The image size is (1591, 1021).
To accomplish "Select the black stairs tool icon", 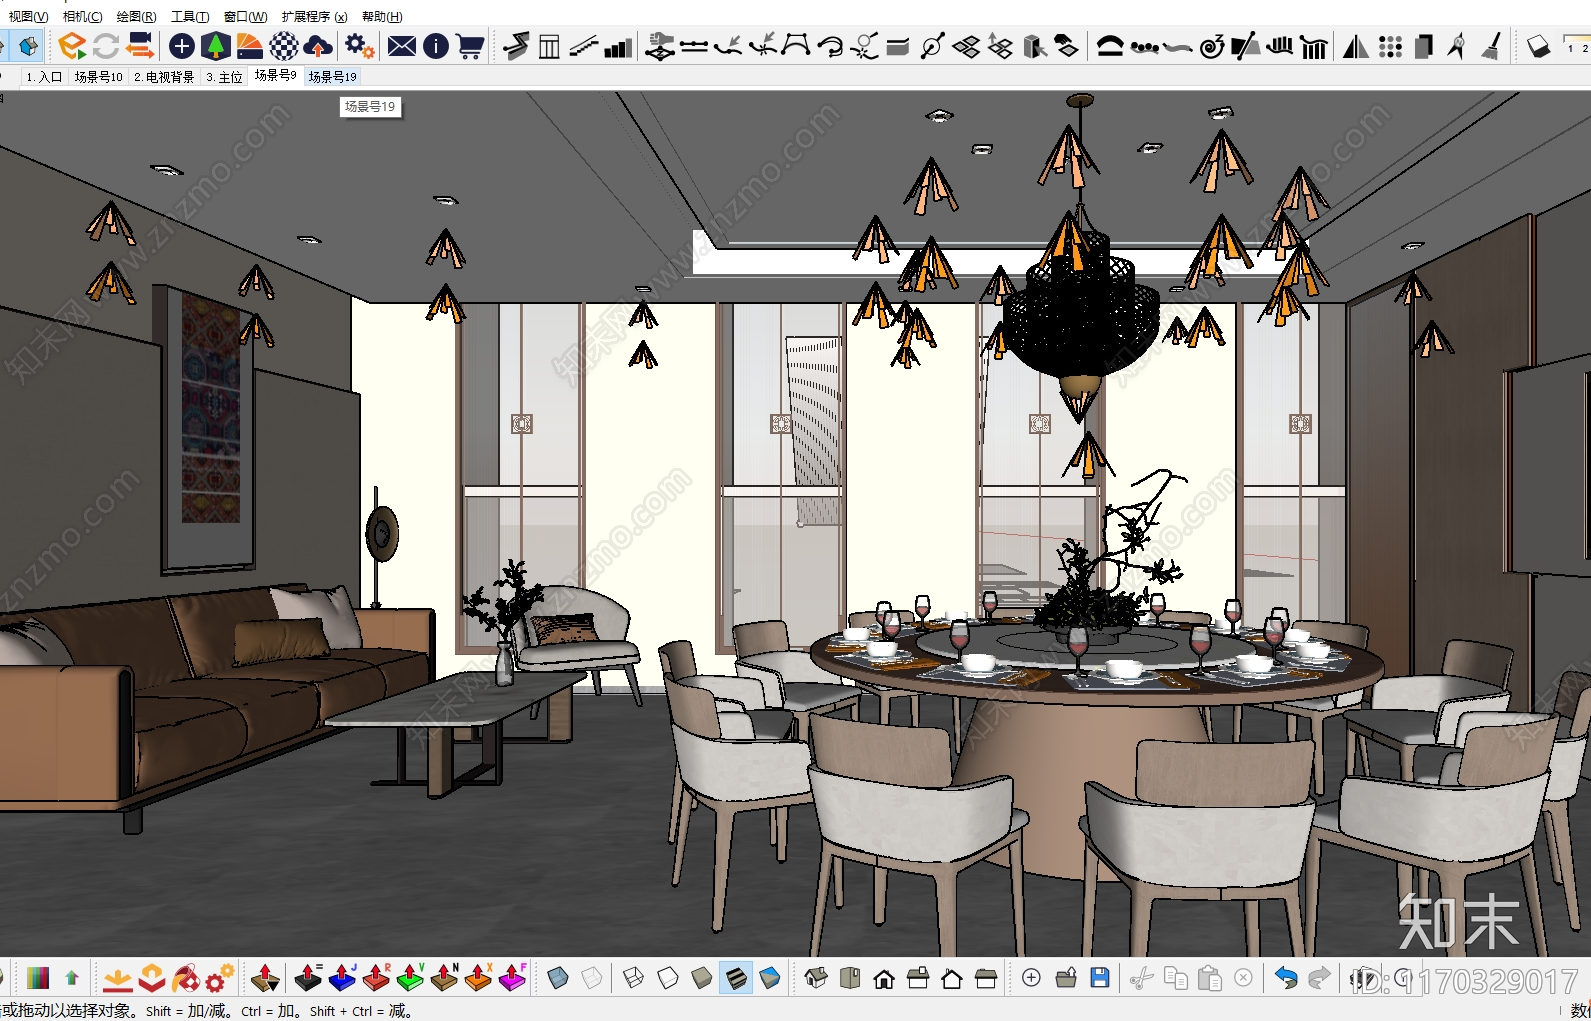I will (x=516, y=46).
